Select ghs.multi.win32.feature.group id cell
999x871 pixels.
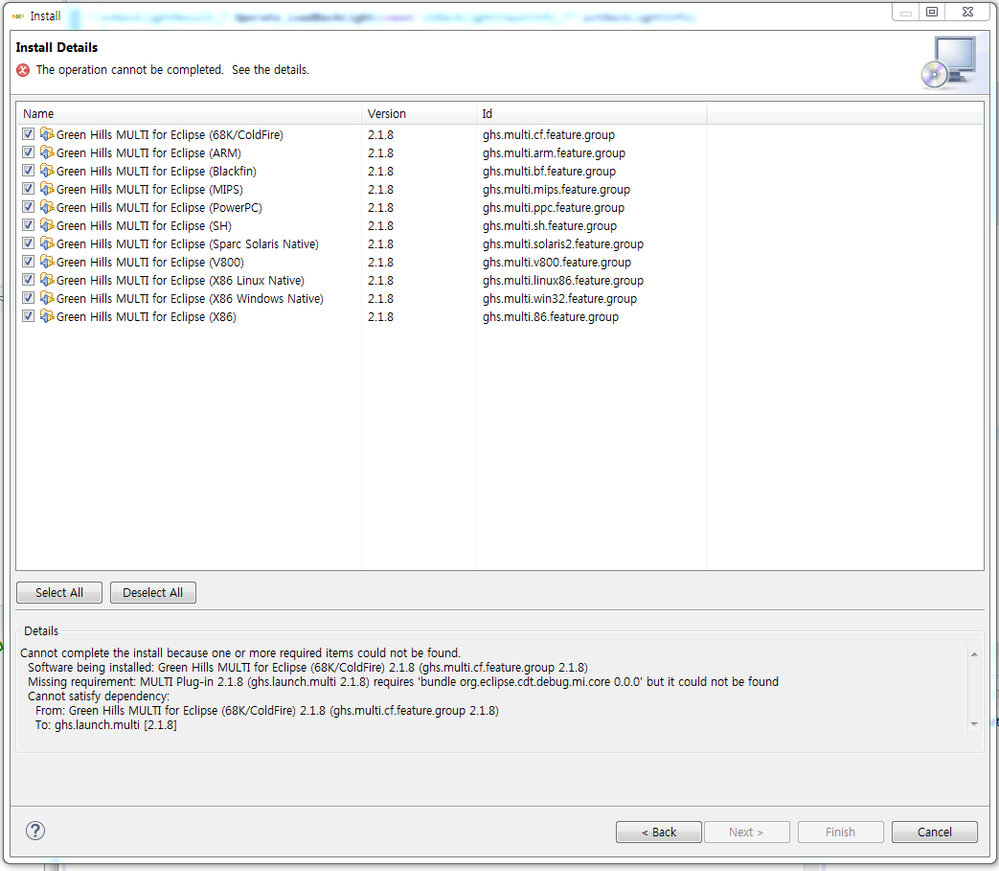pyautogui.click(x=559, y=298)
